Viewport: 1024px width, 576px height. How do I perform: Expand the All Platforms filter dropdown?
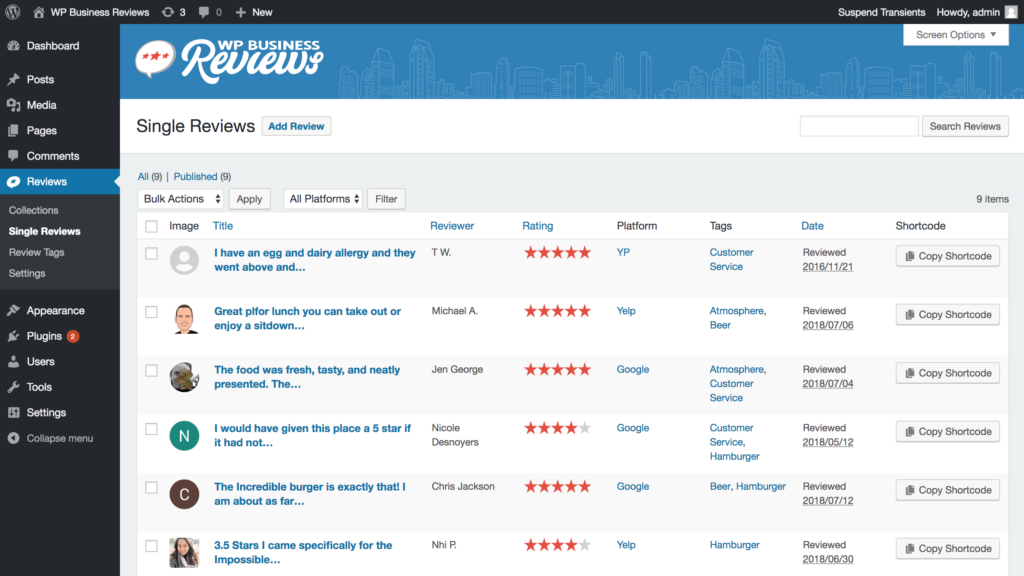tap(323, 199)
